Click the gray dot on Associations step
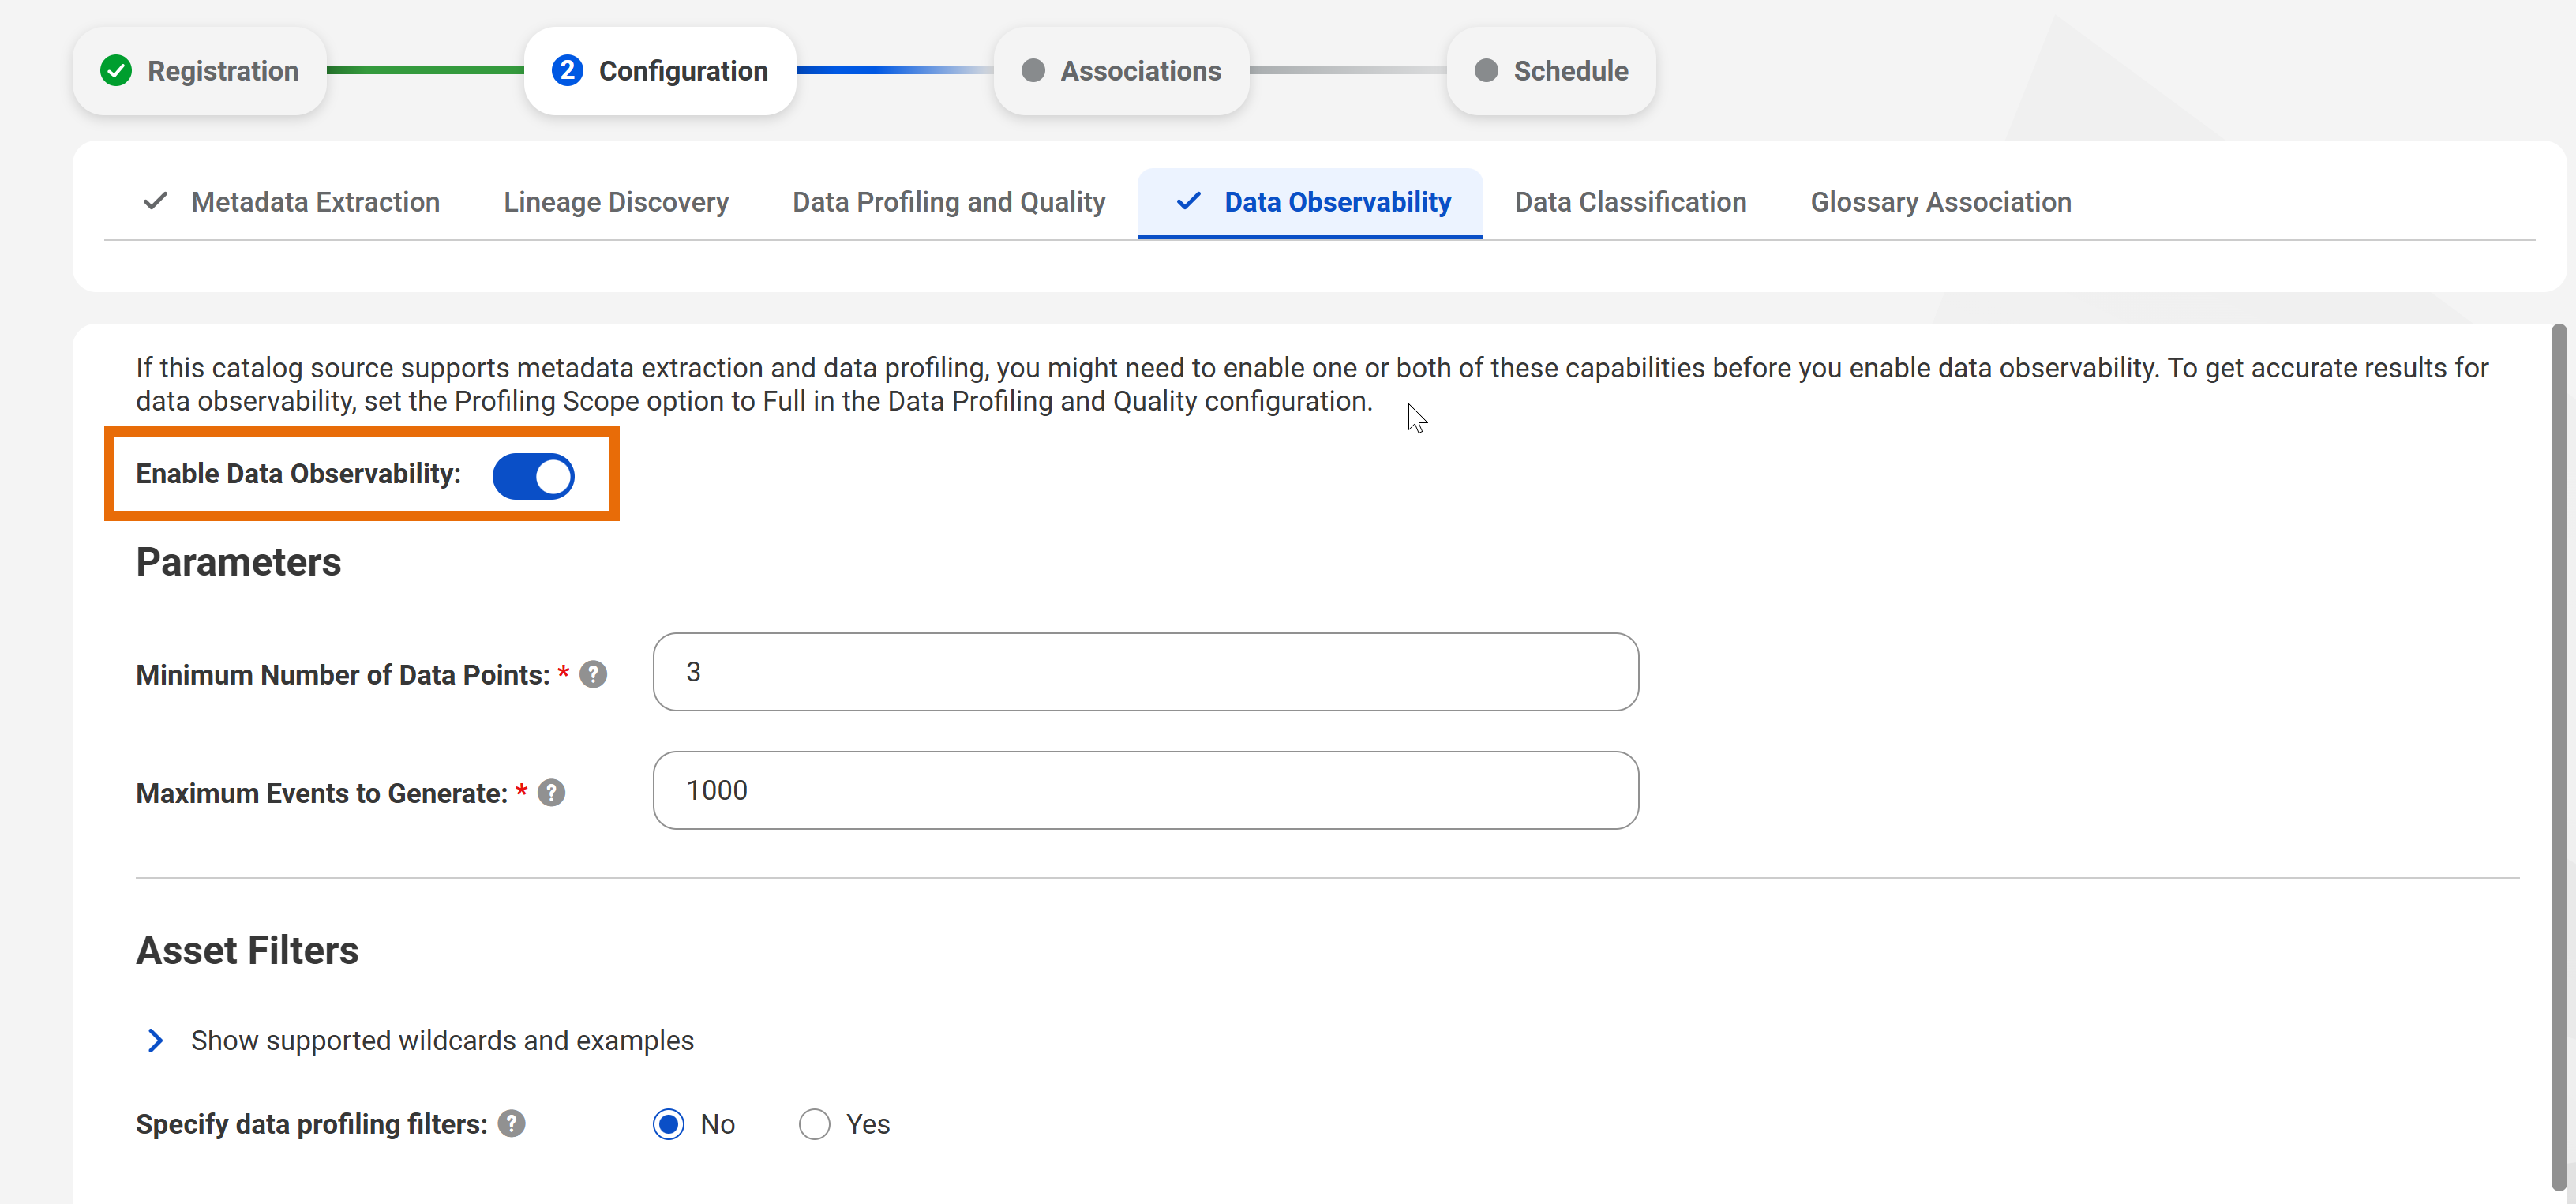 click(x=1033, y=71)
